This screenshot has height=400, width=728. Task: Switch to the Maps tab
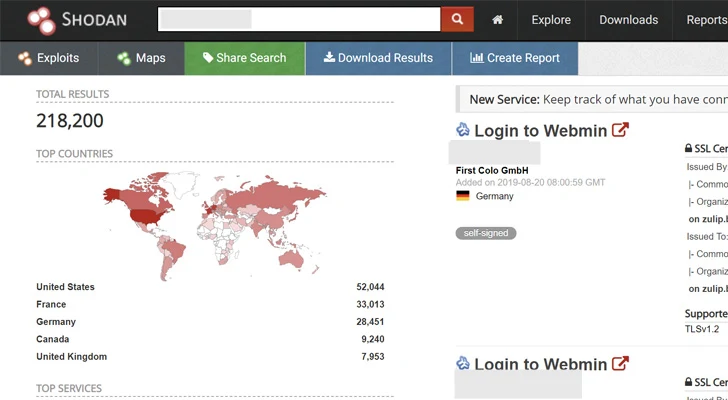click(x=141, y=58)
